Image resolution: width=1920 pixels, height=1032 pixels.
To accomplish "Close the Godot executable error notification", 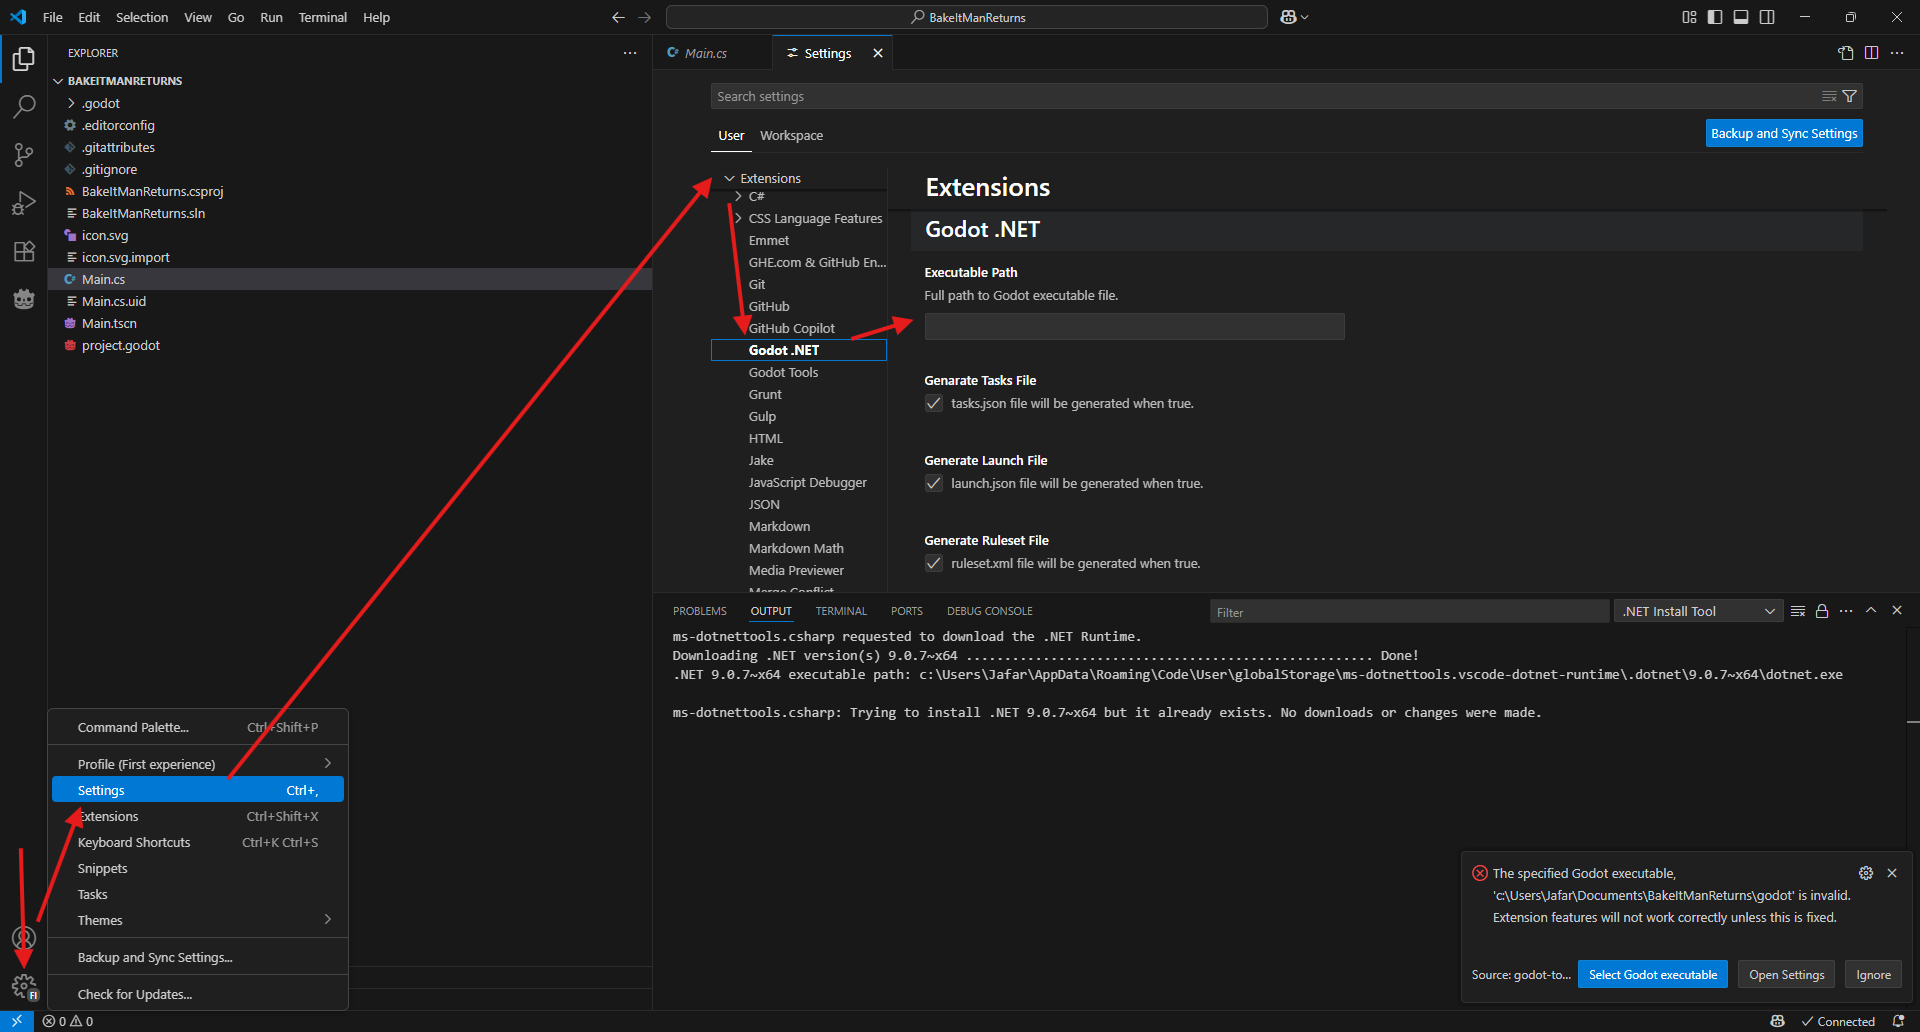I will (1892, 873).
